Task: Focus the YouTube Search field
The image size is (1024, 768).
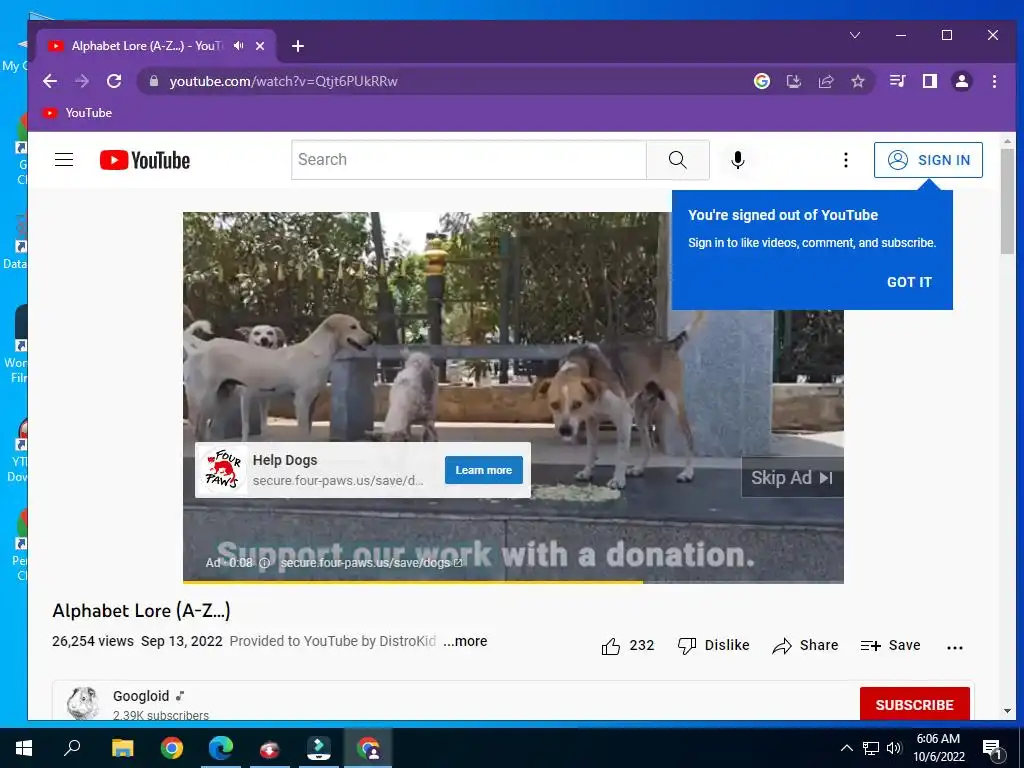Action: [469, 160]
